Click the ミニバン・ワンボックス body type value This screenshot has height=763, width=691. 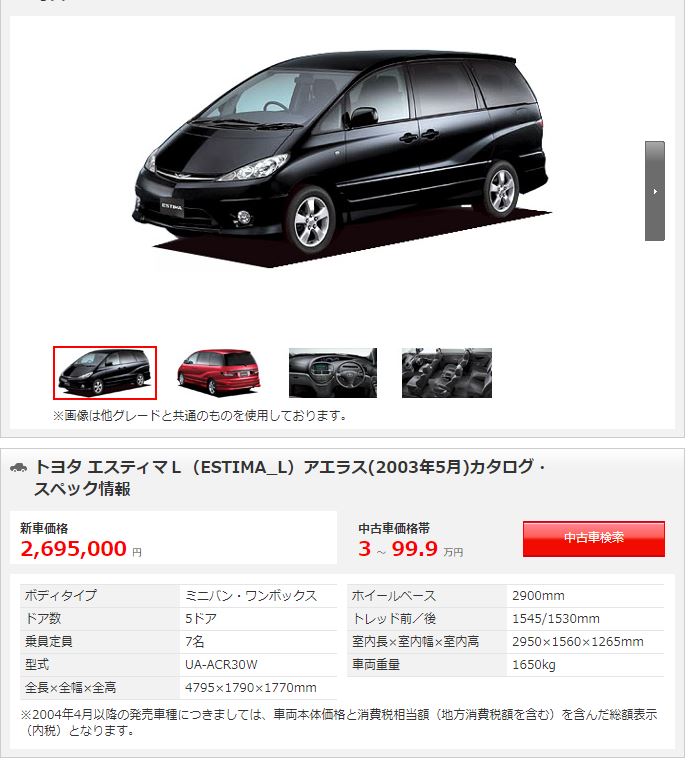(x=251, y=595)
